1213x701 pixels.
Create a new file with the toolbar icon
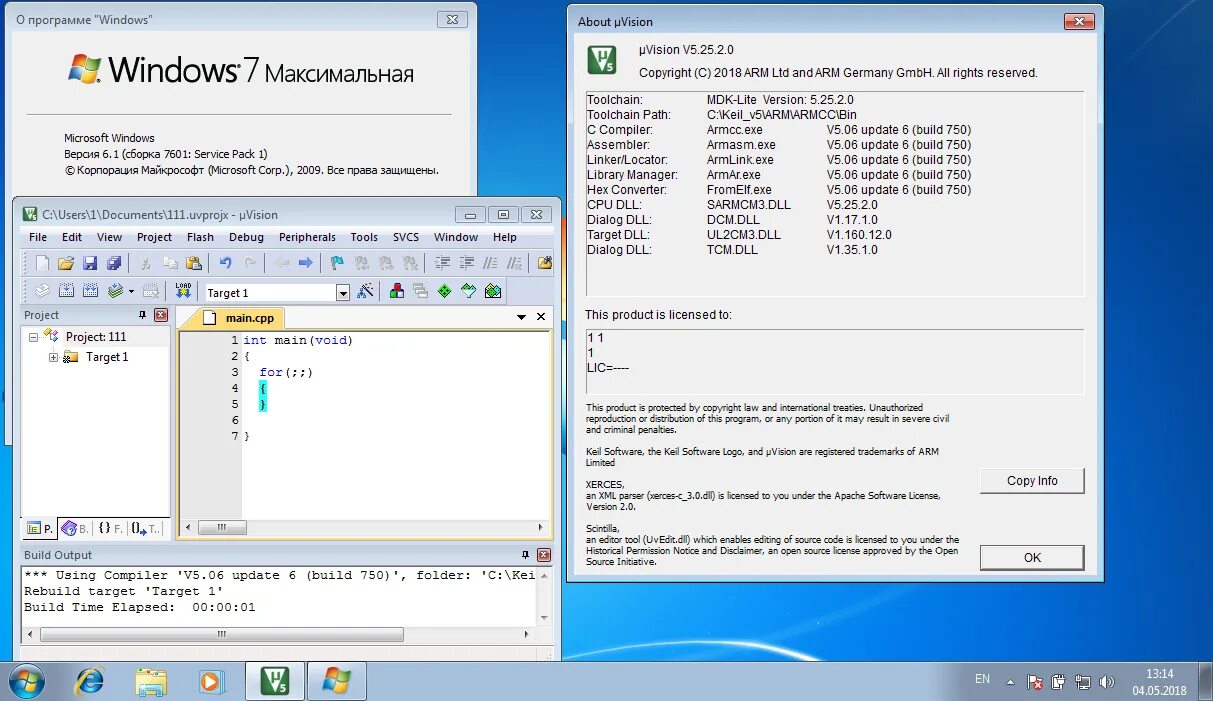click(42, 263)
